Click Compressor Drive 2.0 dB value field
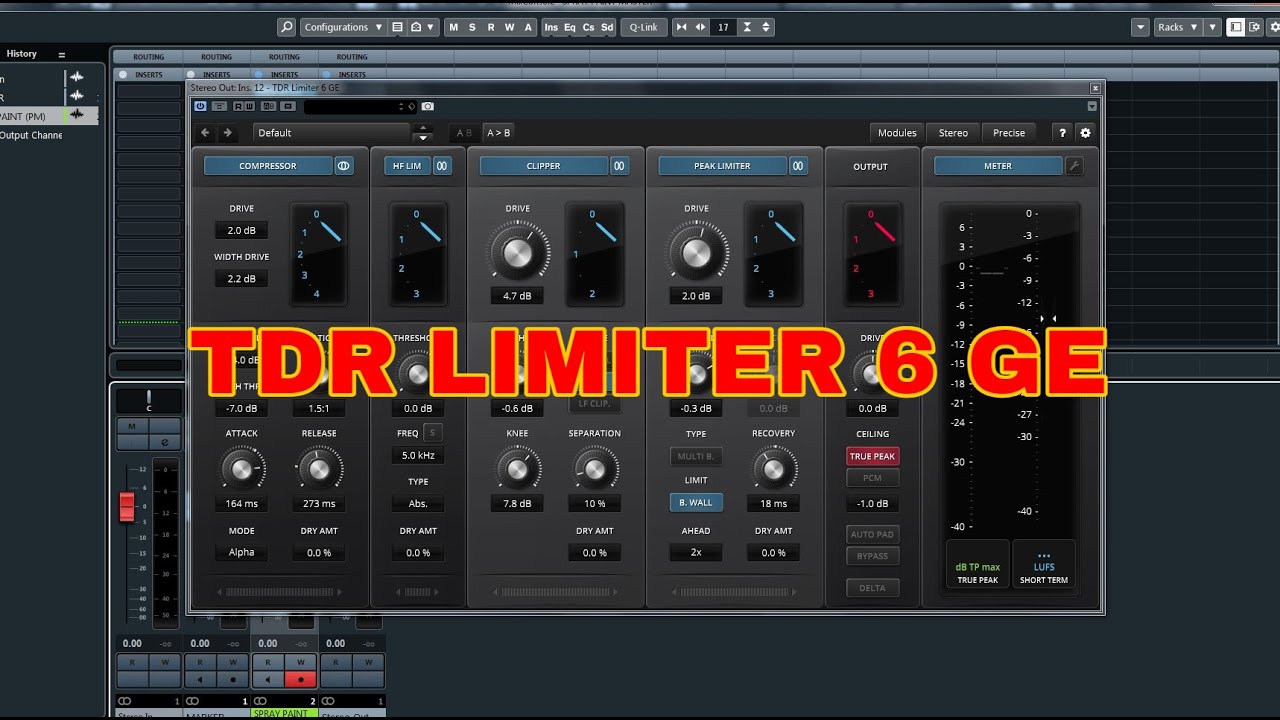 tap(241, 230)
